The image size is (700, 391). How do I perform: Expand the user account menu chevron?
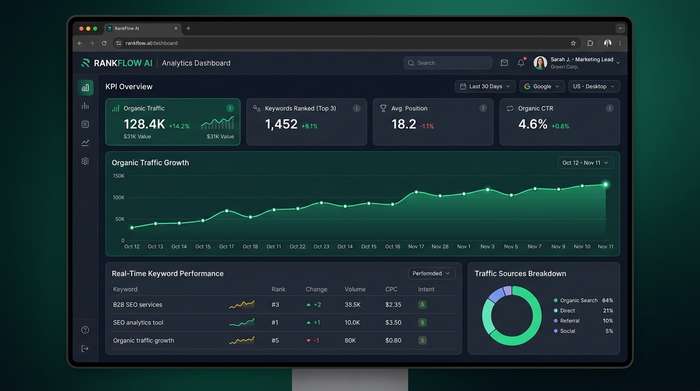(x=618, y=63)
